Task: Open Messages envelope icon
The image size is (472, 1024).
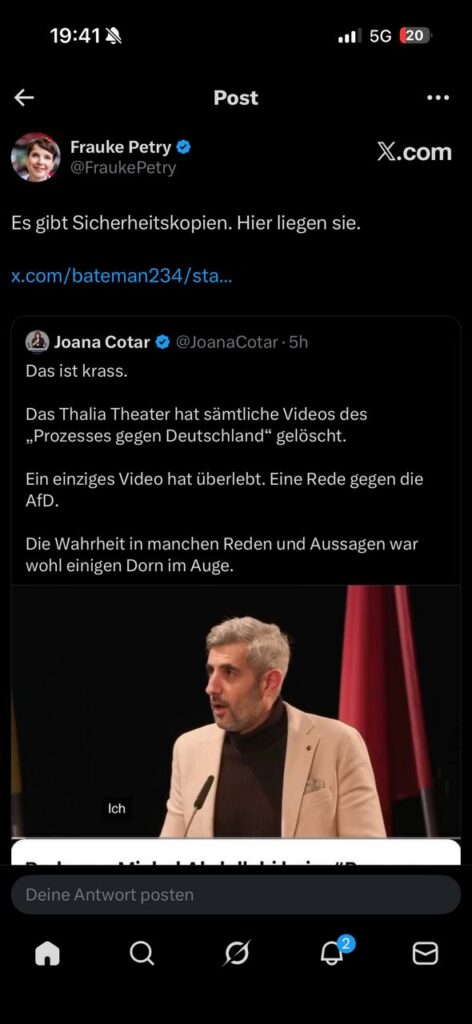Action: pyautogui.click(x=425, y=954)
